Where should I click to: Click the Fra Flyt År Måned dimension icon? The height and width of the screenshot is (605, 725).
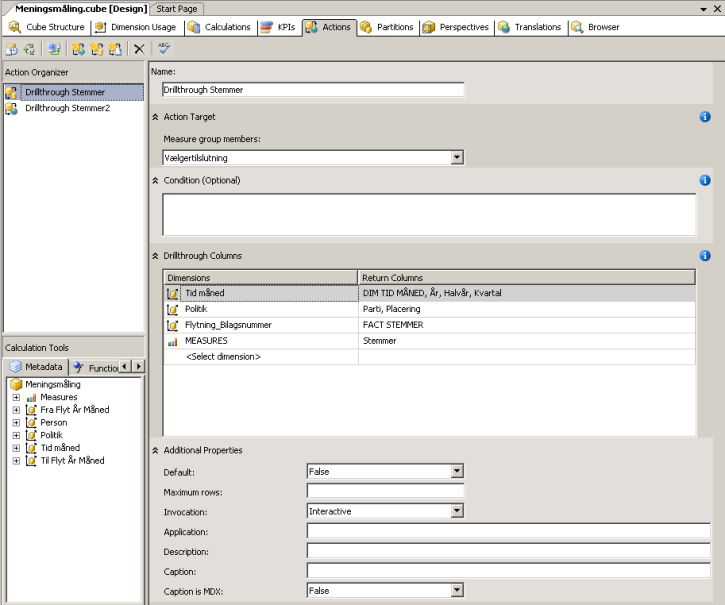tap(31, 410)
